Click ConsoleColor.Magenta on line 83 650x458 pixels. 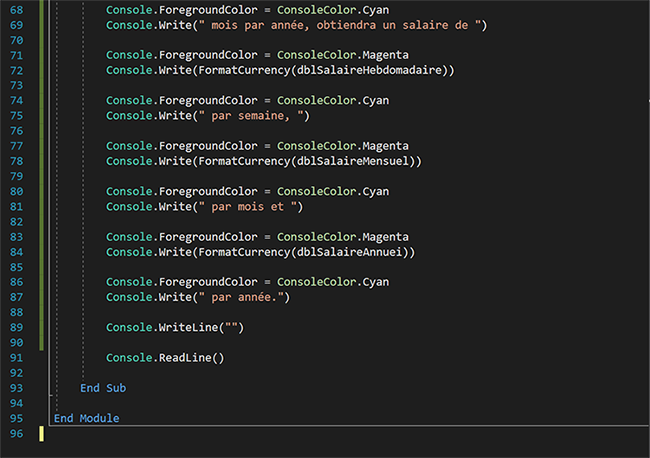(343, 237)
